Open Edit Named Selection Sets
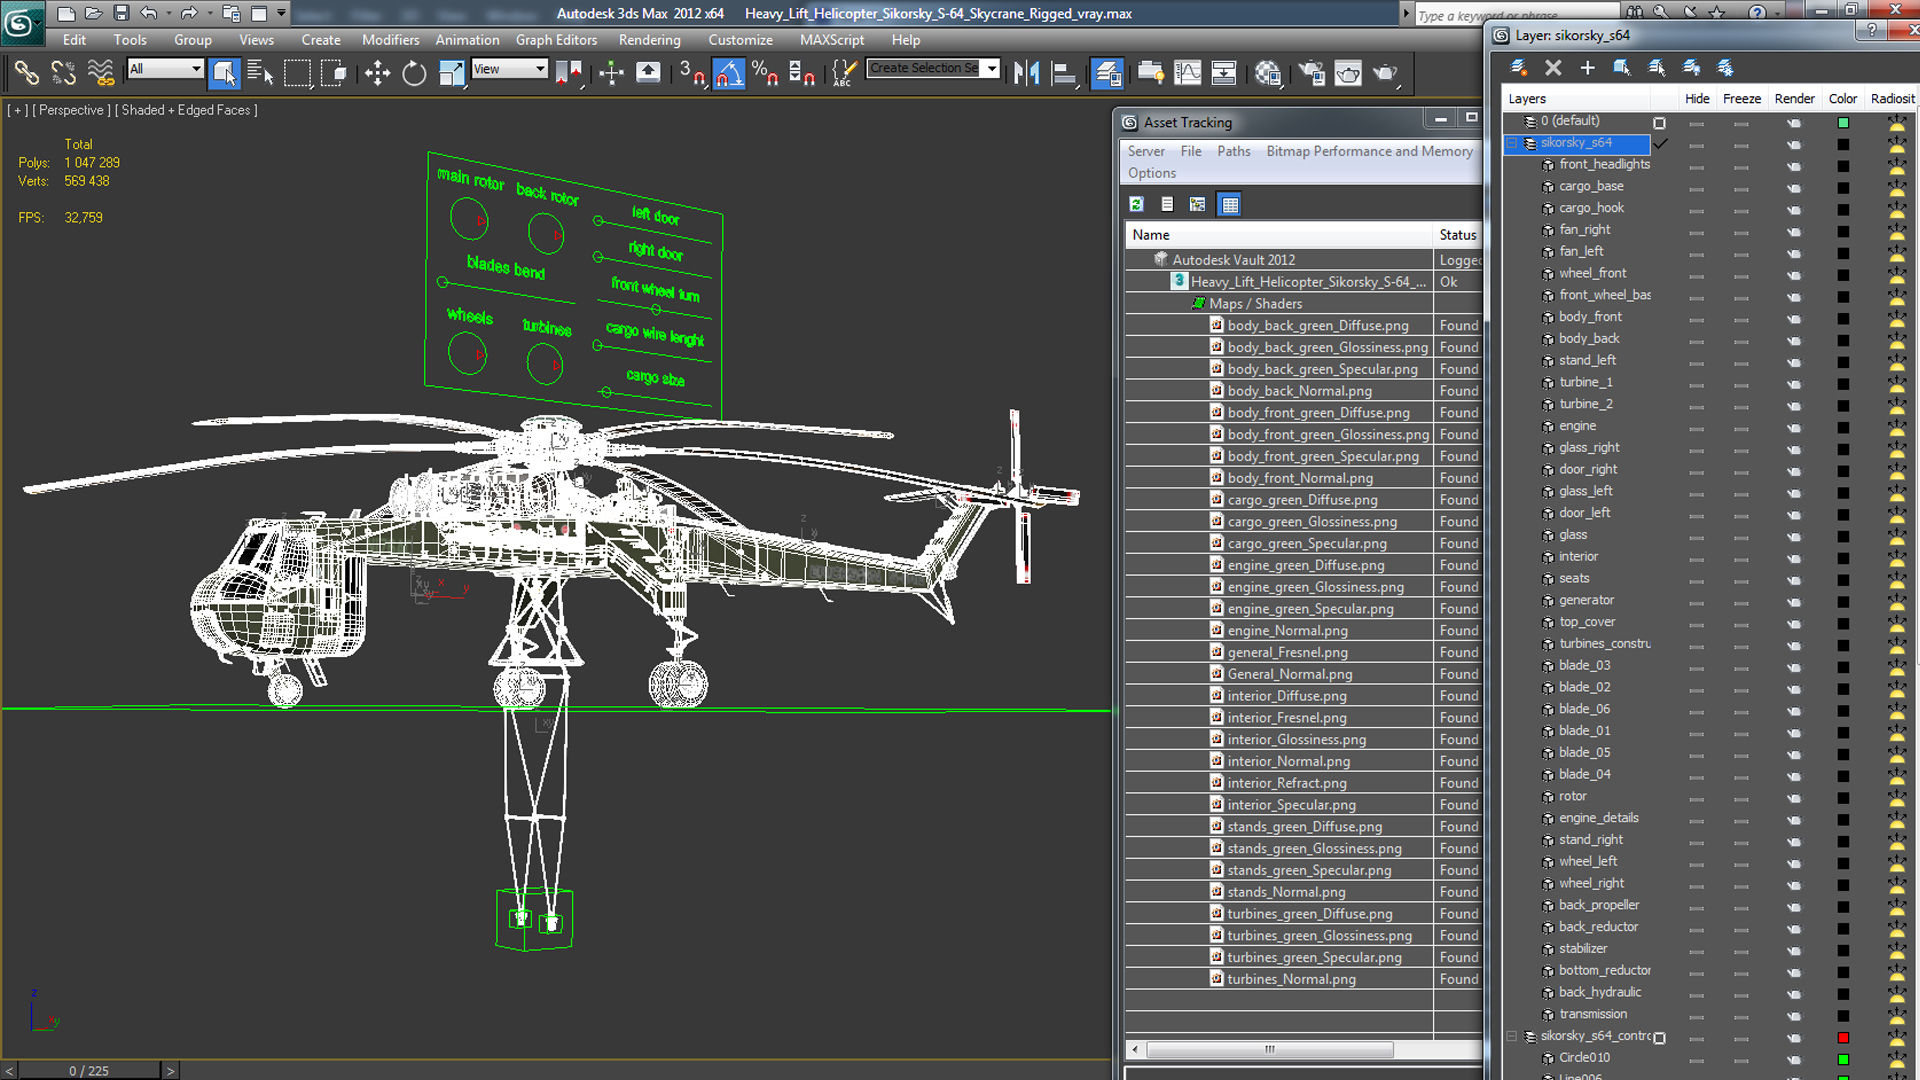 pyautogui.click(x=845, y=73)
